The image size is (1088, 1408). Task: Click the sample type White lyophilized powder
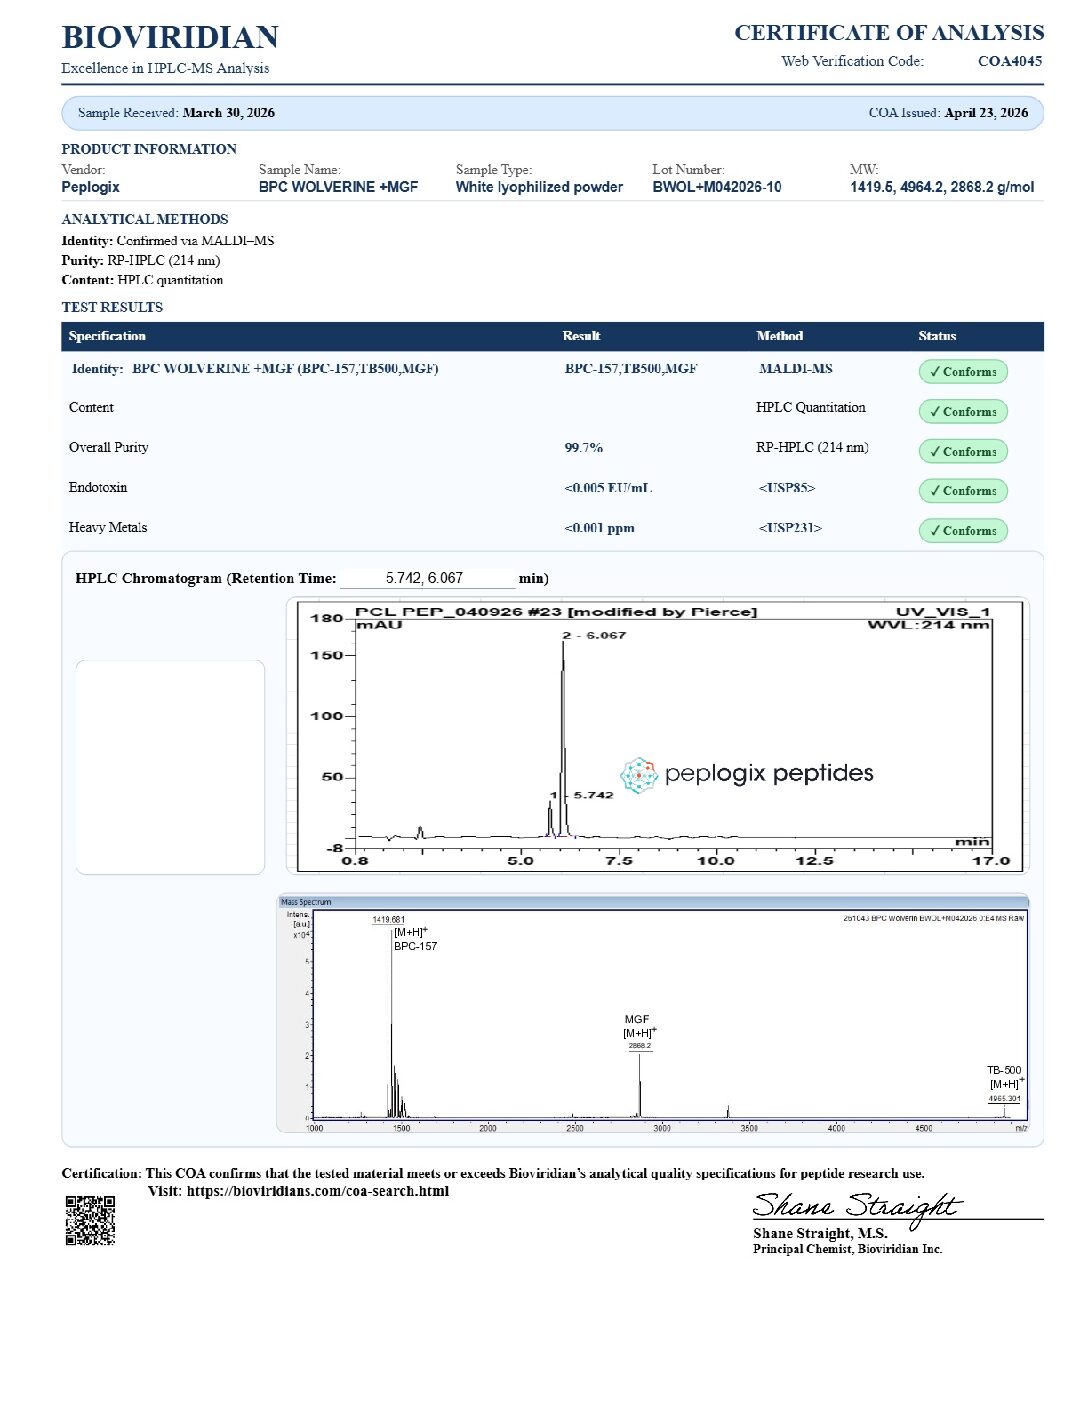click(x=539, y=187)
